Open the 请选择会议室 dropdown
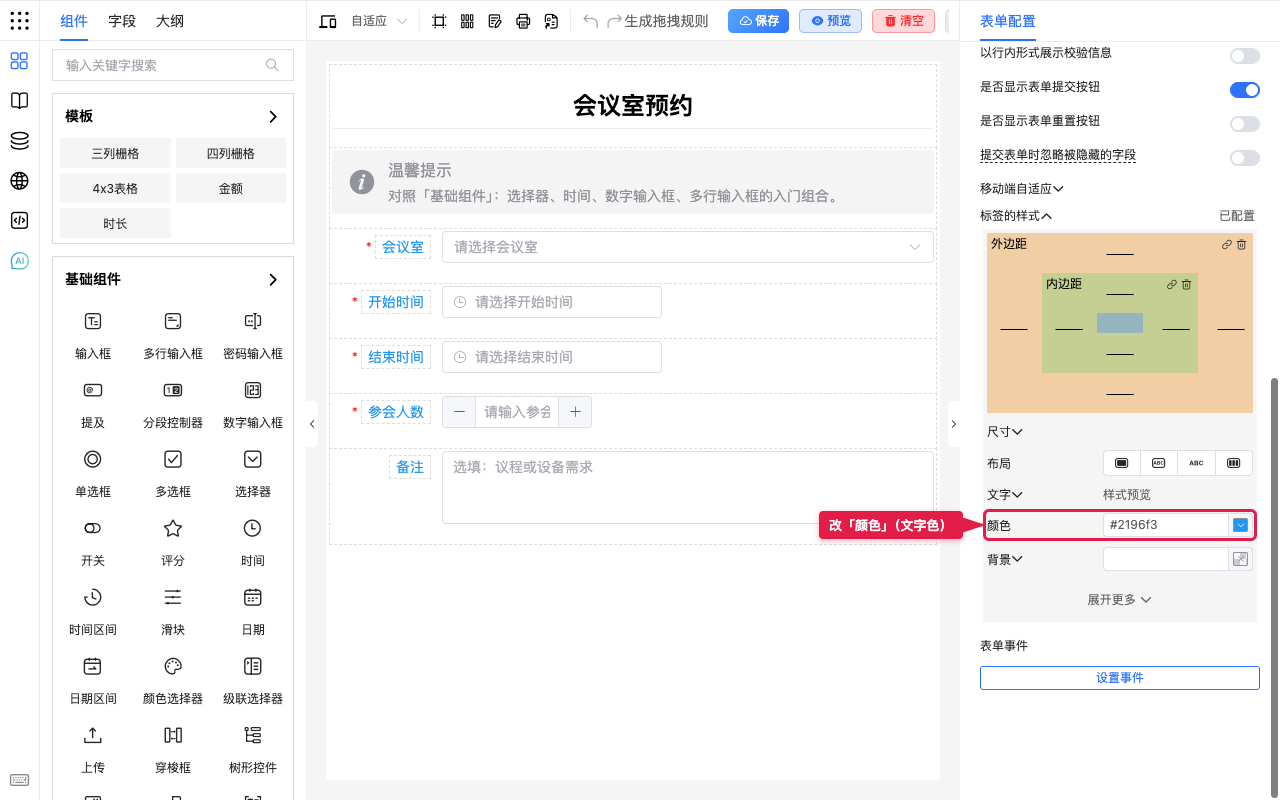The image size is (1280, 800). (688, 247)
